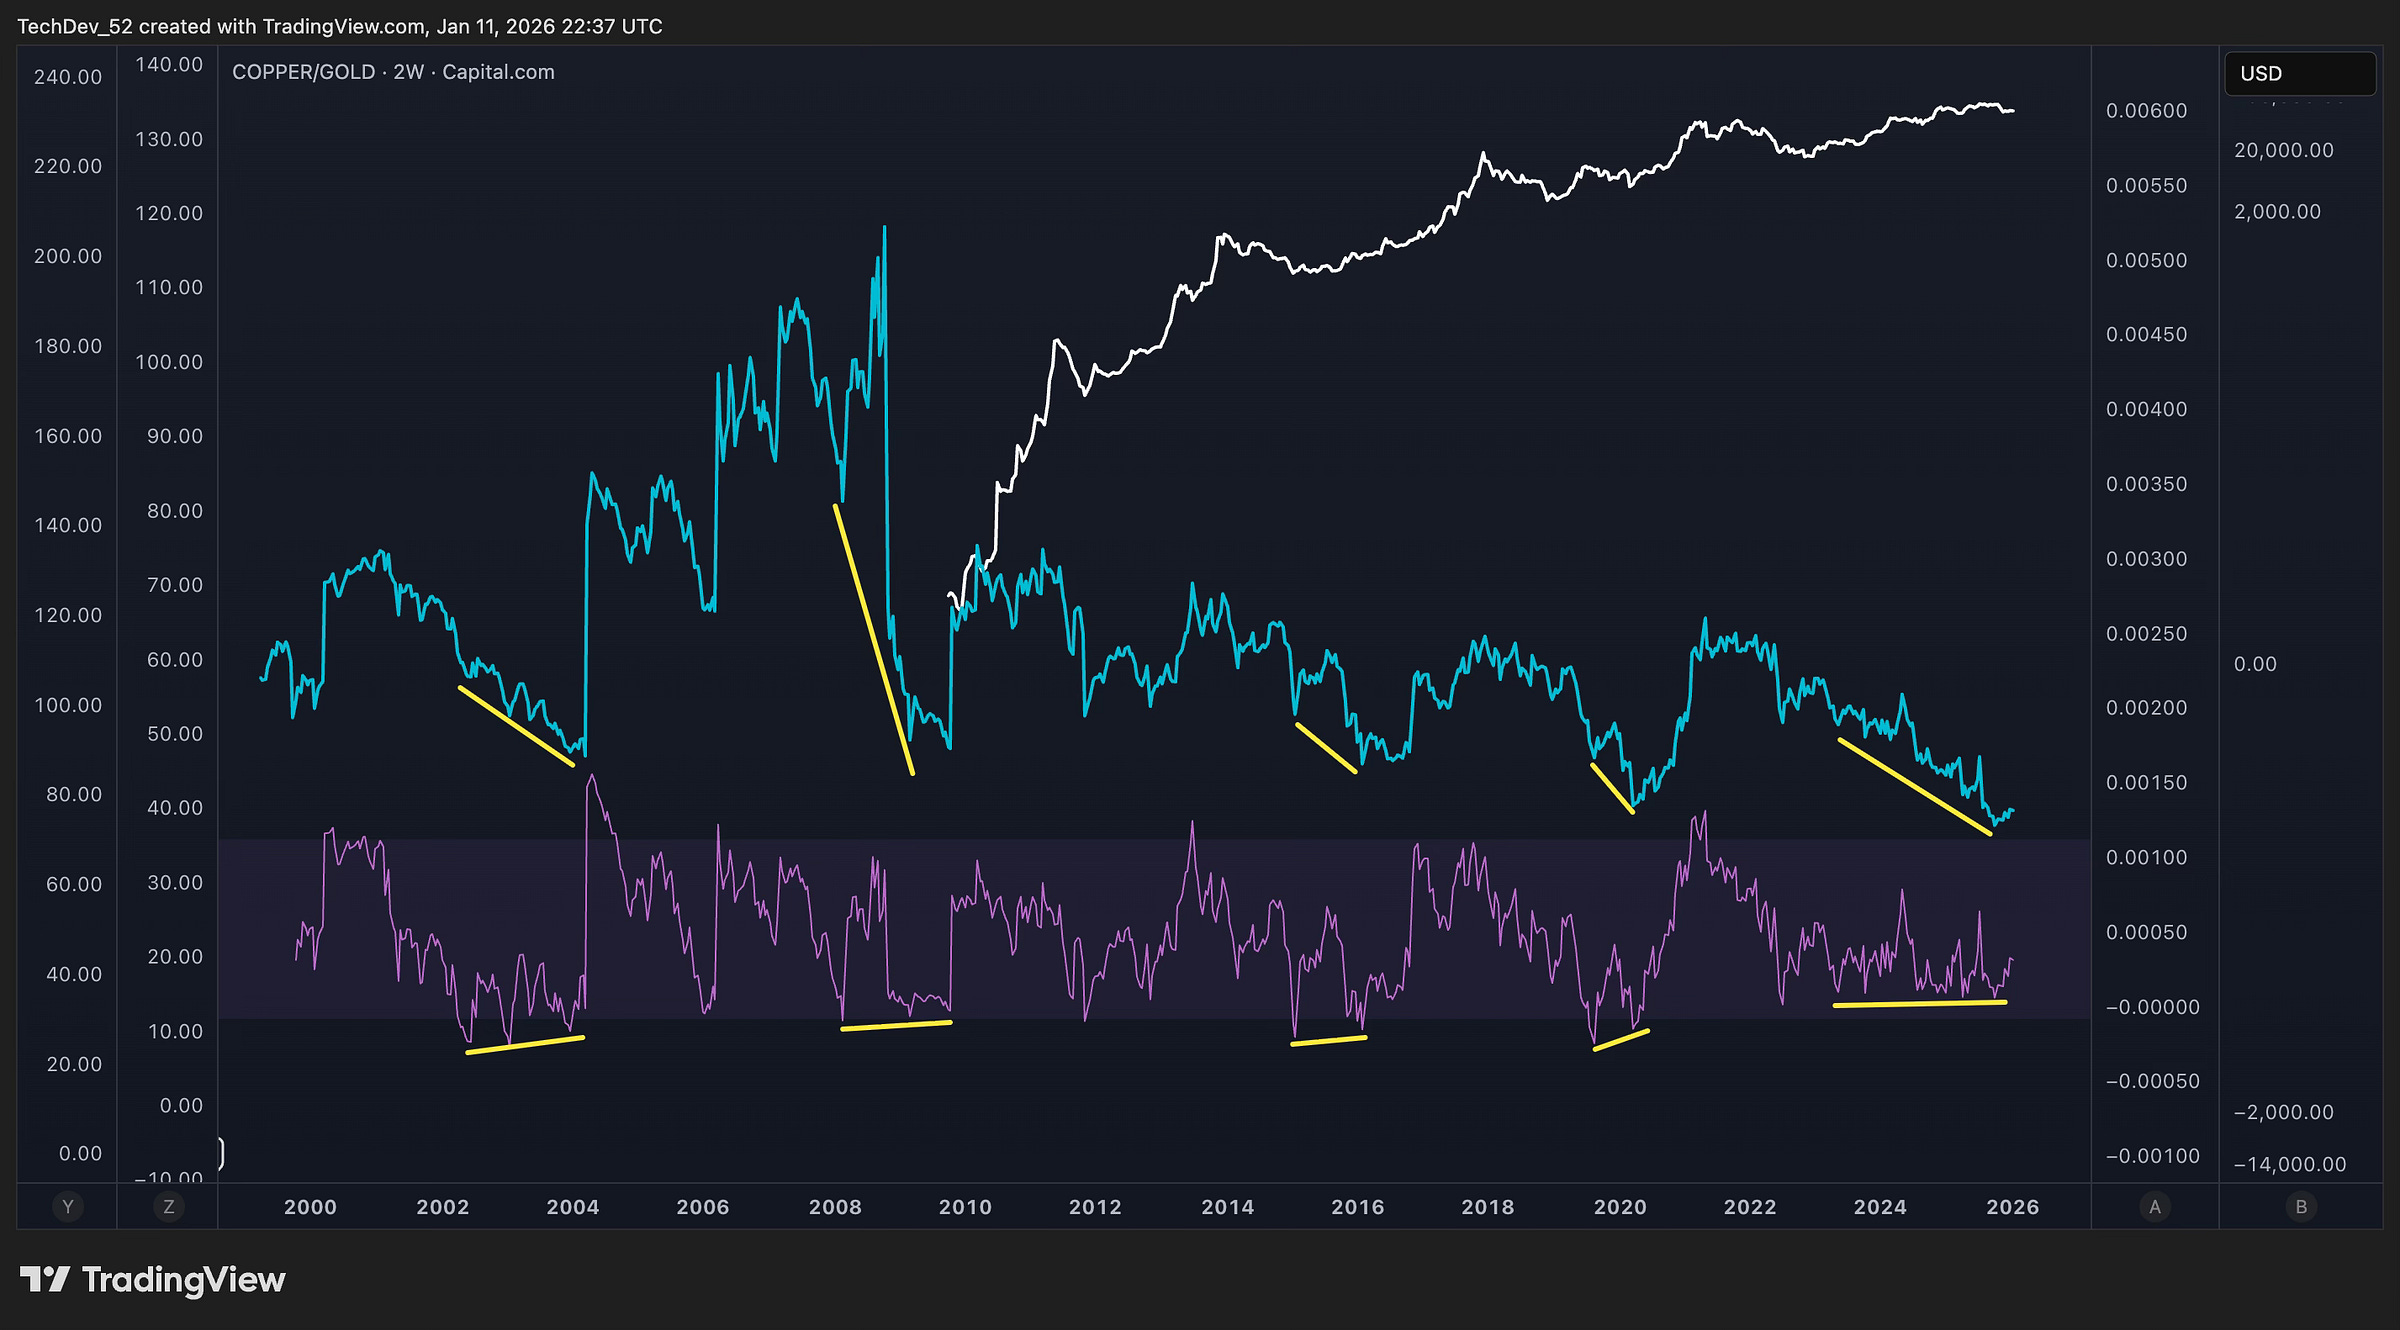Click the 140.00 label on Z scale

pos(169,65)
